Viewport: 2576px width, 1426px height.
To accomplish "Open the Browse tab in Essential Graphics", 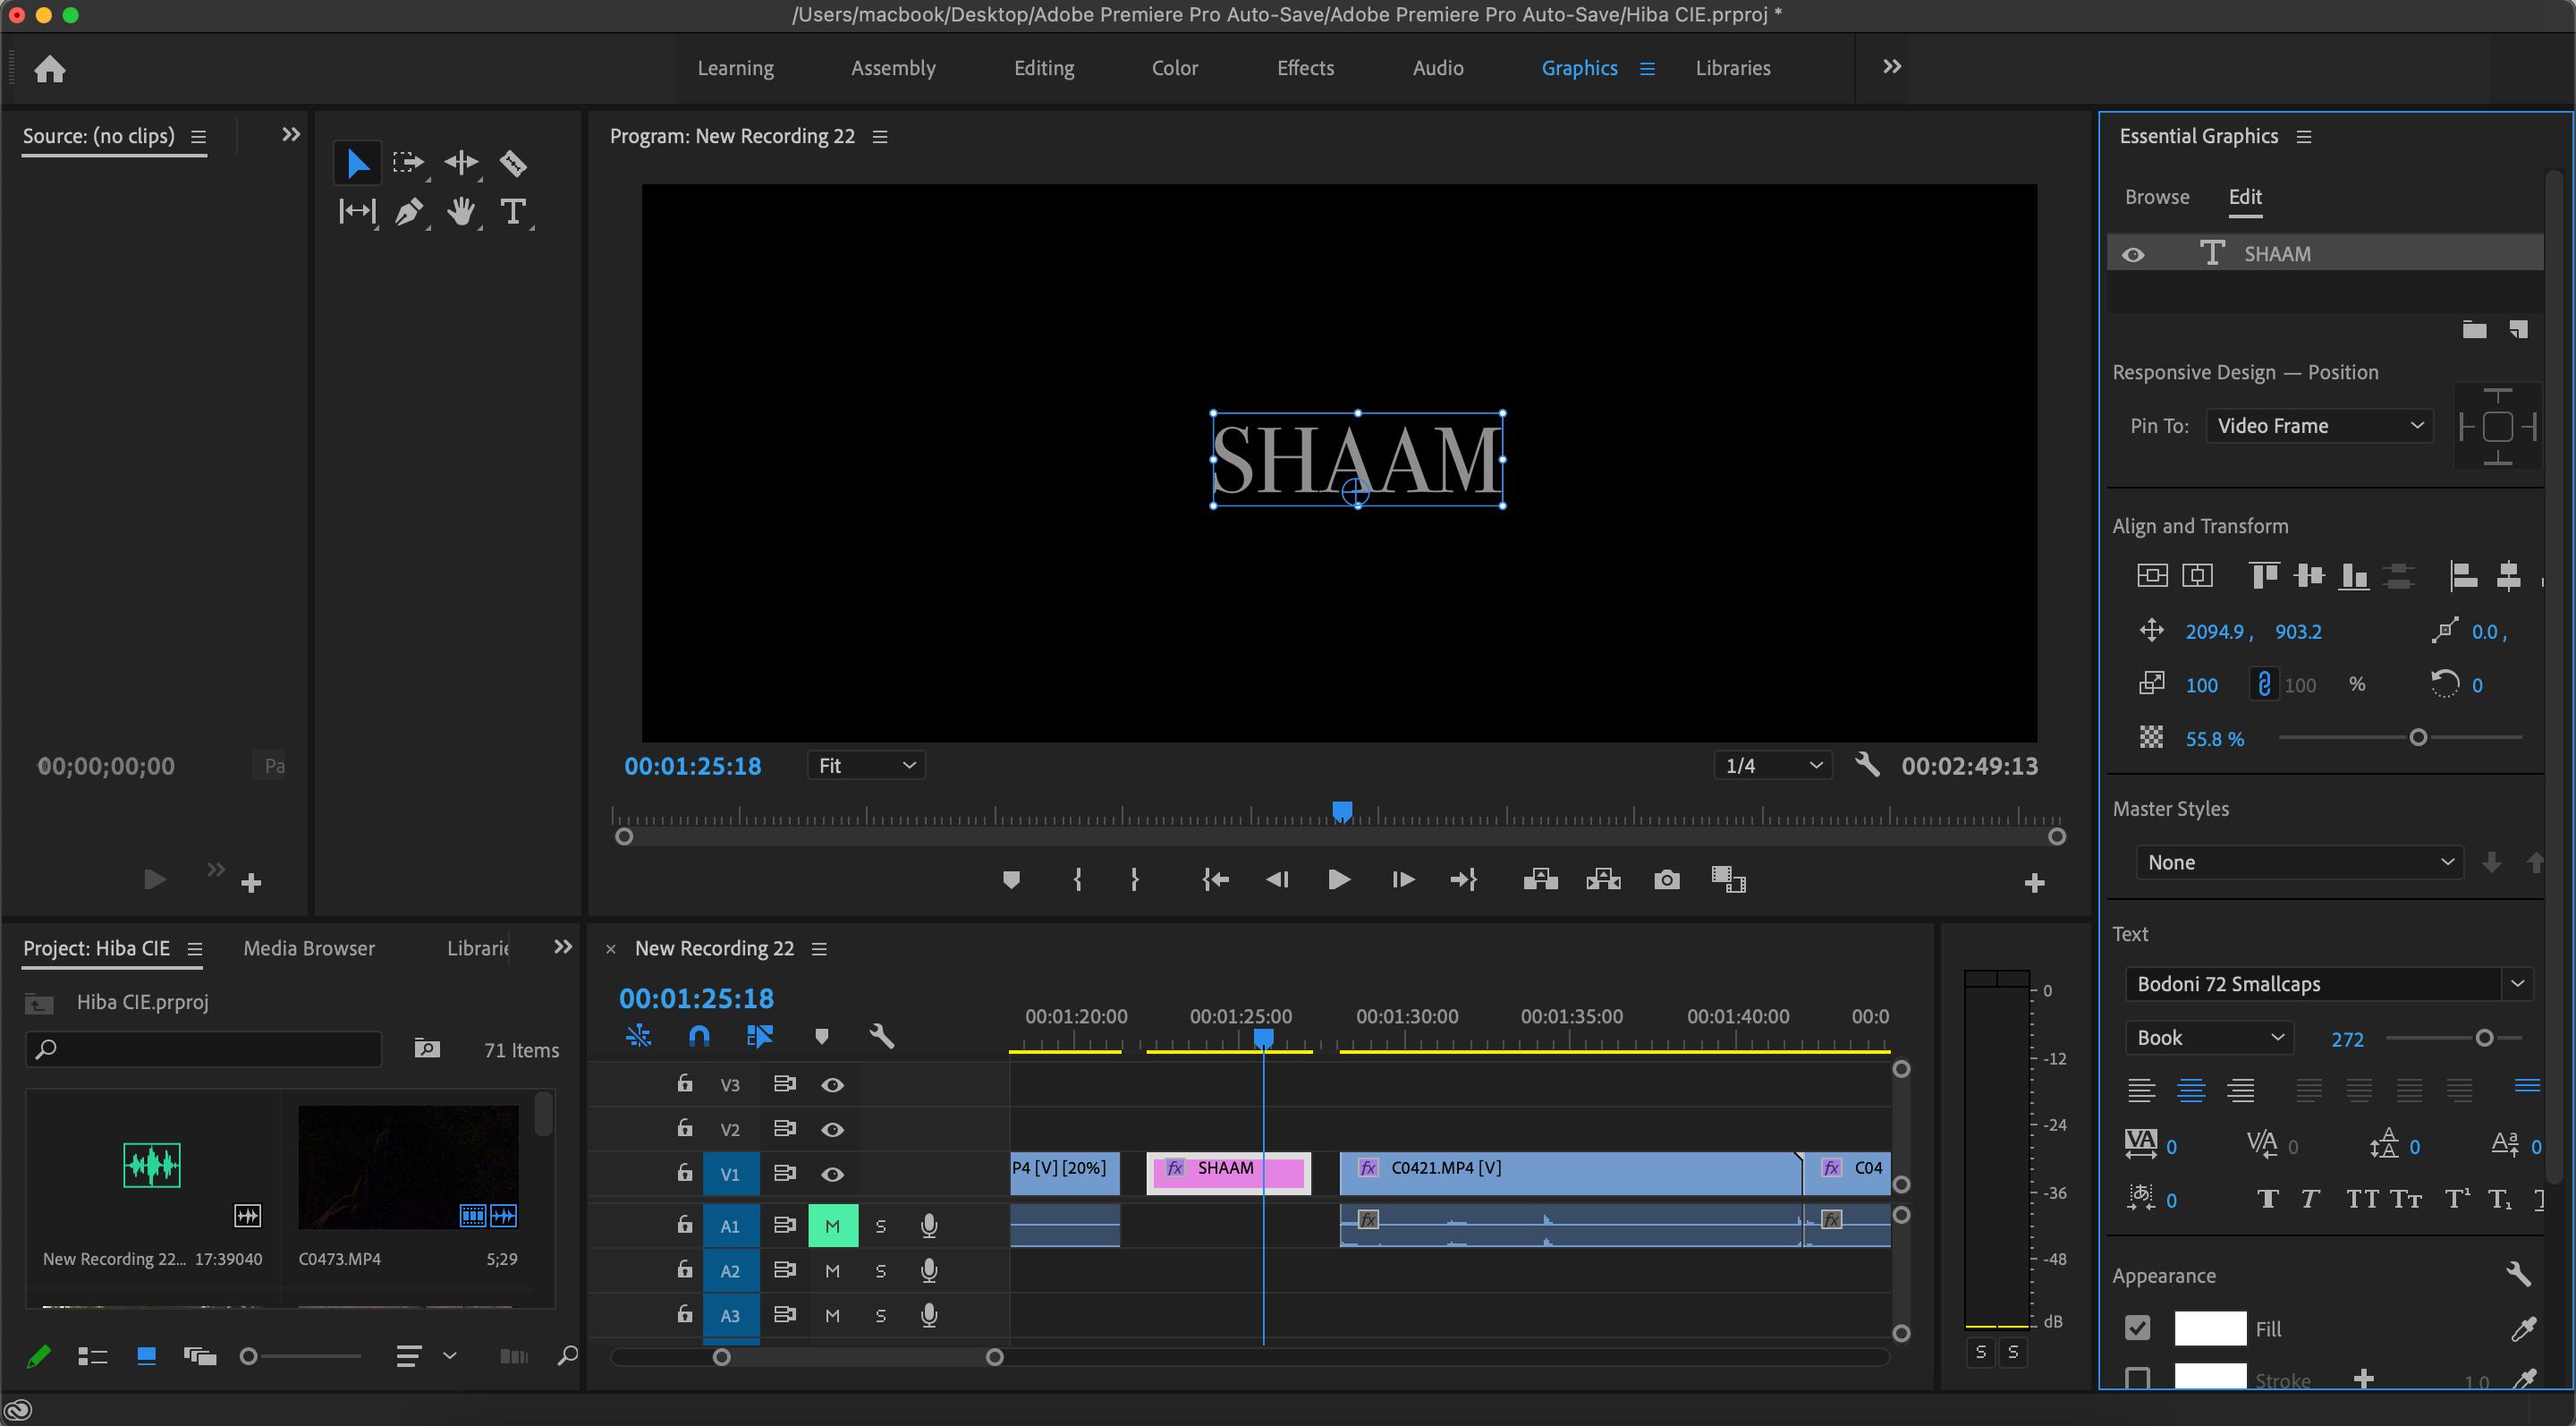I will tap(2156, 197).
